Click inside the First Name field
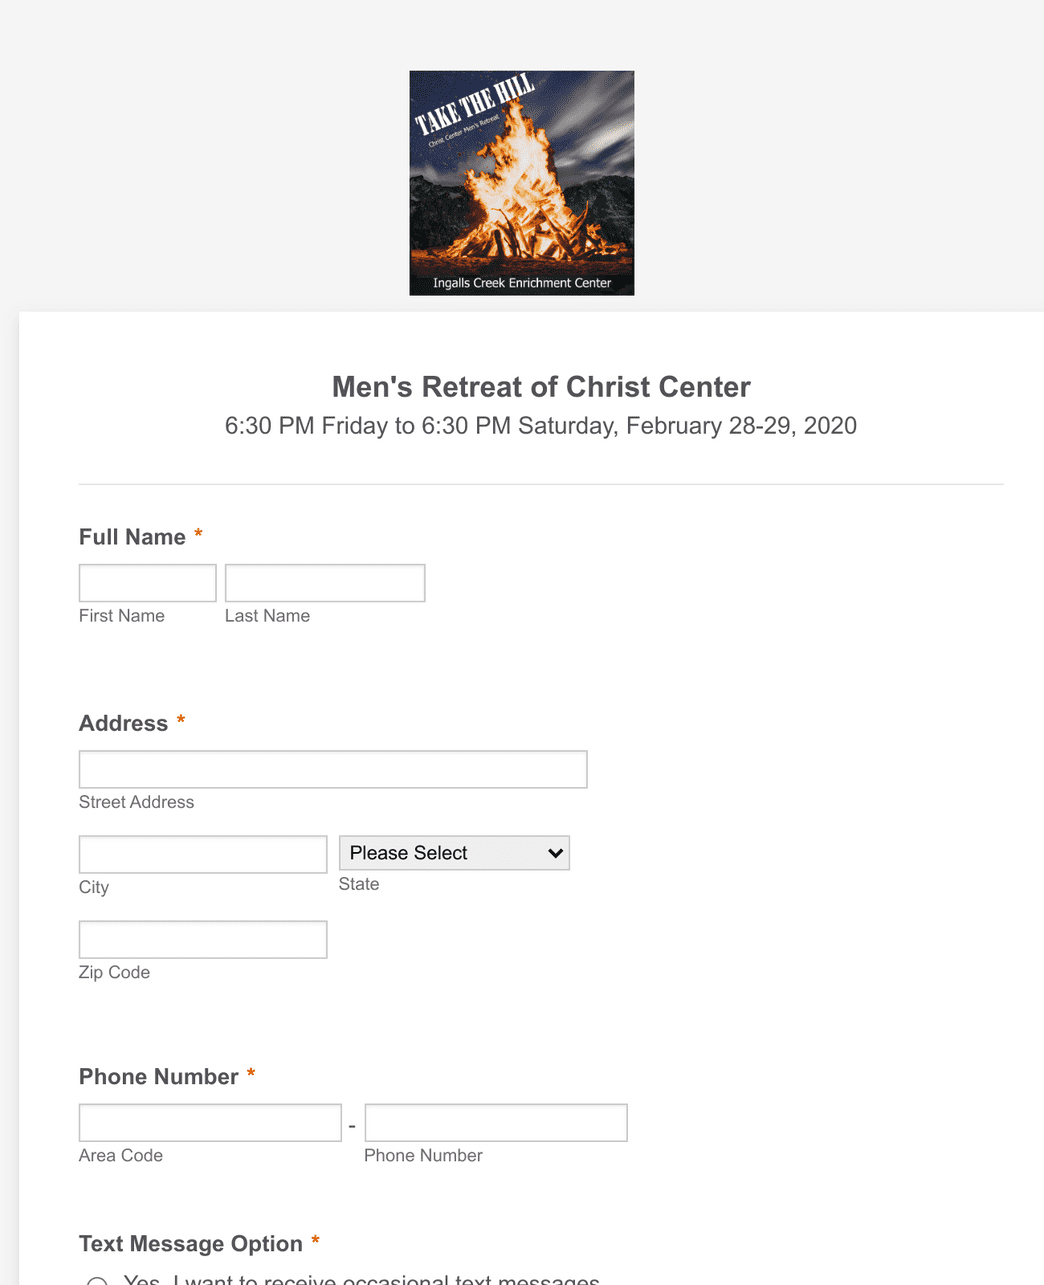1044x1285 pixels. click(147, 582)
